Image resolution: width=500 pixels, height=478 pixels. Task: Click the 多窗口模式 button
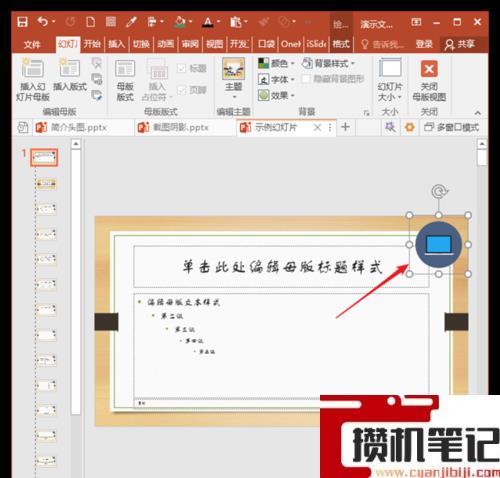pyautogui.click(x=452, y=127)
